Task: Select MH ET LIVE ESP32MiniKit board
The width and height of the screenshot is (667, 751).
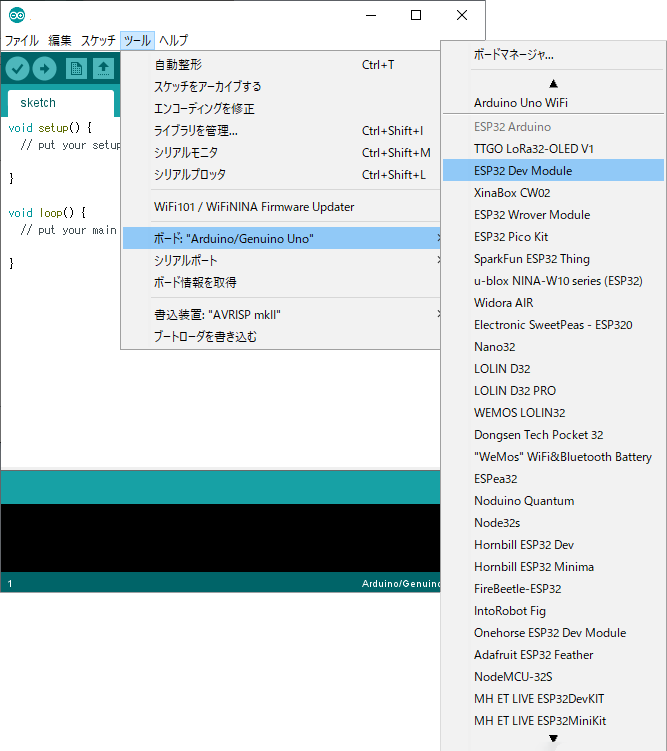Action: click(x=553, y=722)
